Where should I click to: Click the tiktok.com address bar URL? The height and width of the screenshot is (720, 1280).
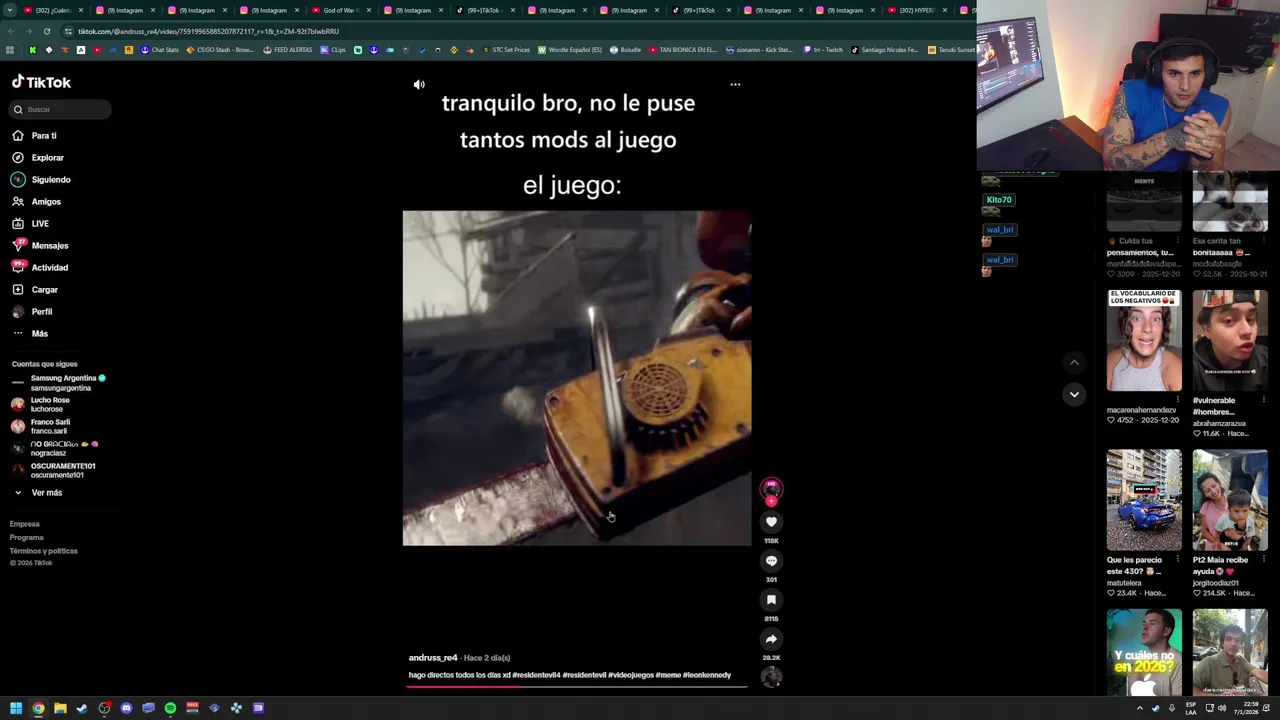pos(208,31)
